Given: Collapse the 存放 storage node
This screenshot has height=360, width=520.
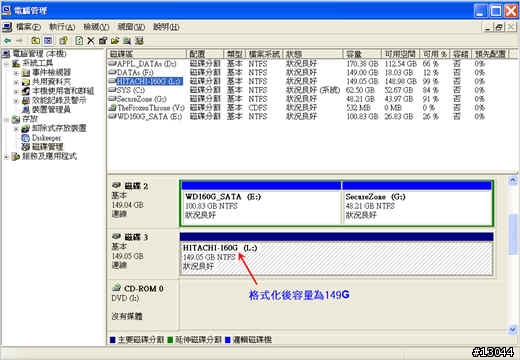Looking at the screenshot, I should [x=6, y=119].
